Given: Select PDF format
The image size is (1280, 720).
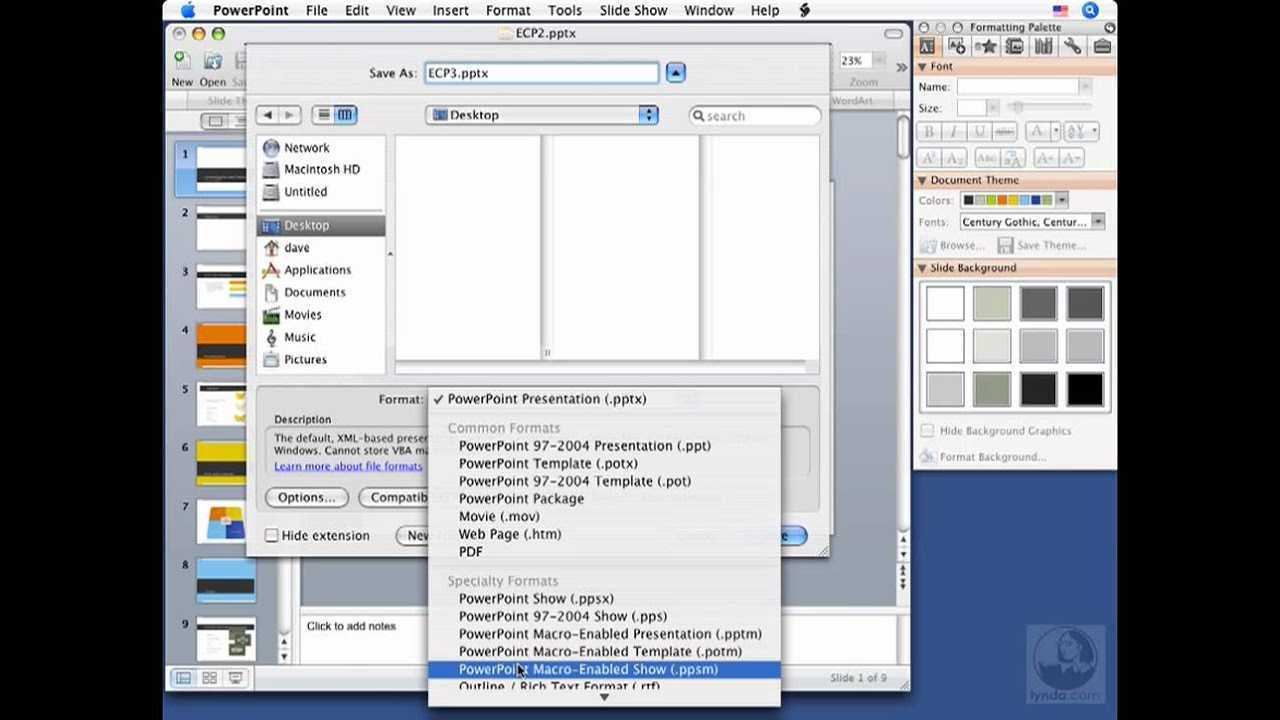Looking at the screenshot, I should click(x=604, y=552).
